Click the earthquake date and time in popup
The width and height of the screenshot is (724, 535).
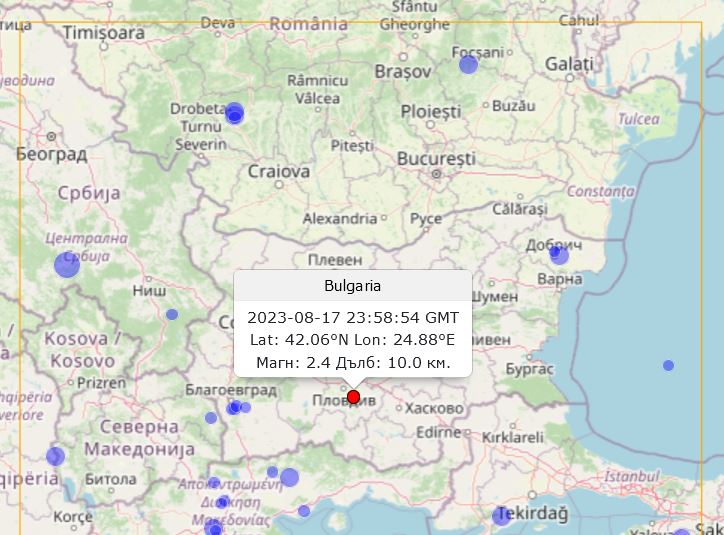point(352,318)
